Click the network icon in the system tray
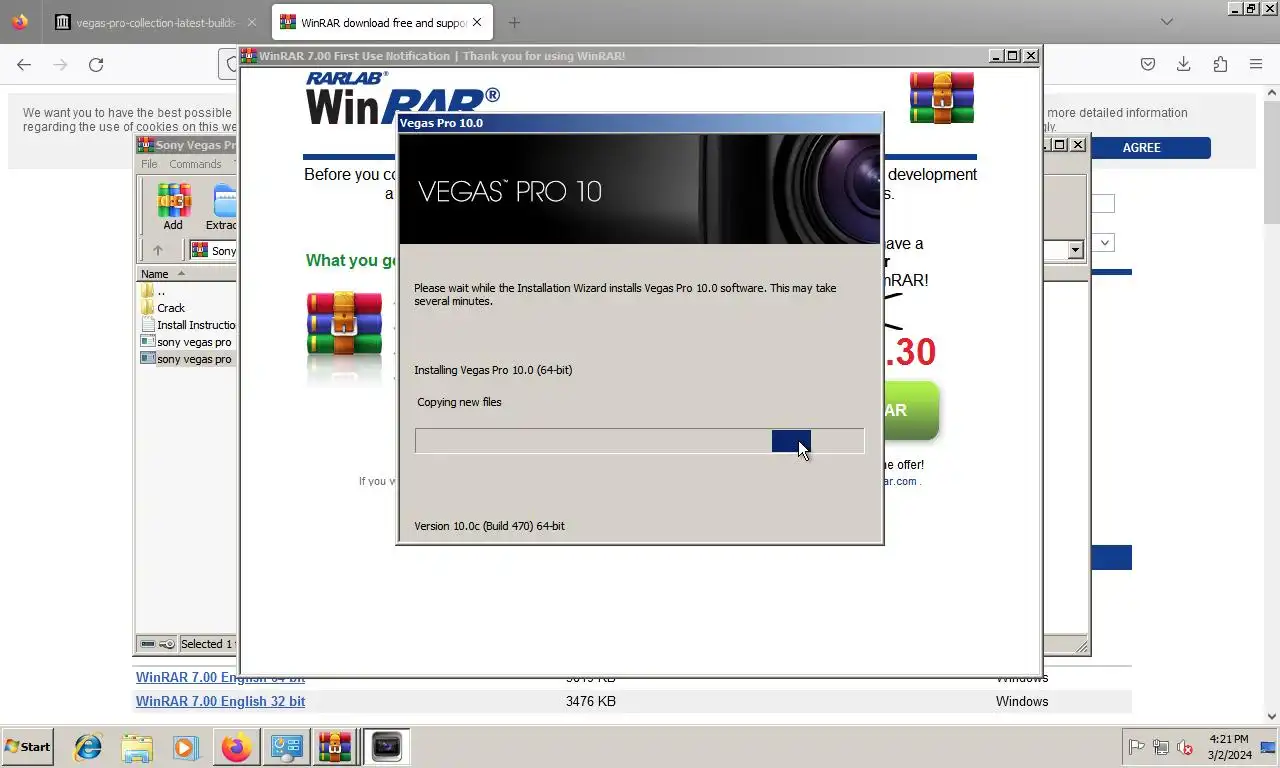 click(1161, 747)
